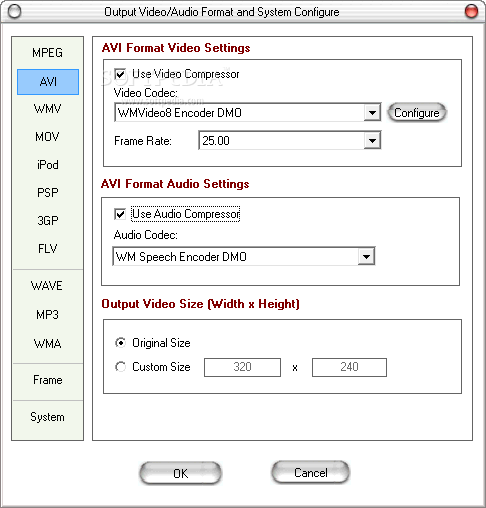Click the Custom Size label text
This screenshot has width=486, height=508.
pos(161,367)
